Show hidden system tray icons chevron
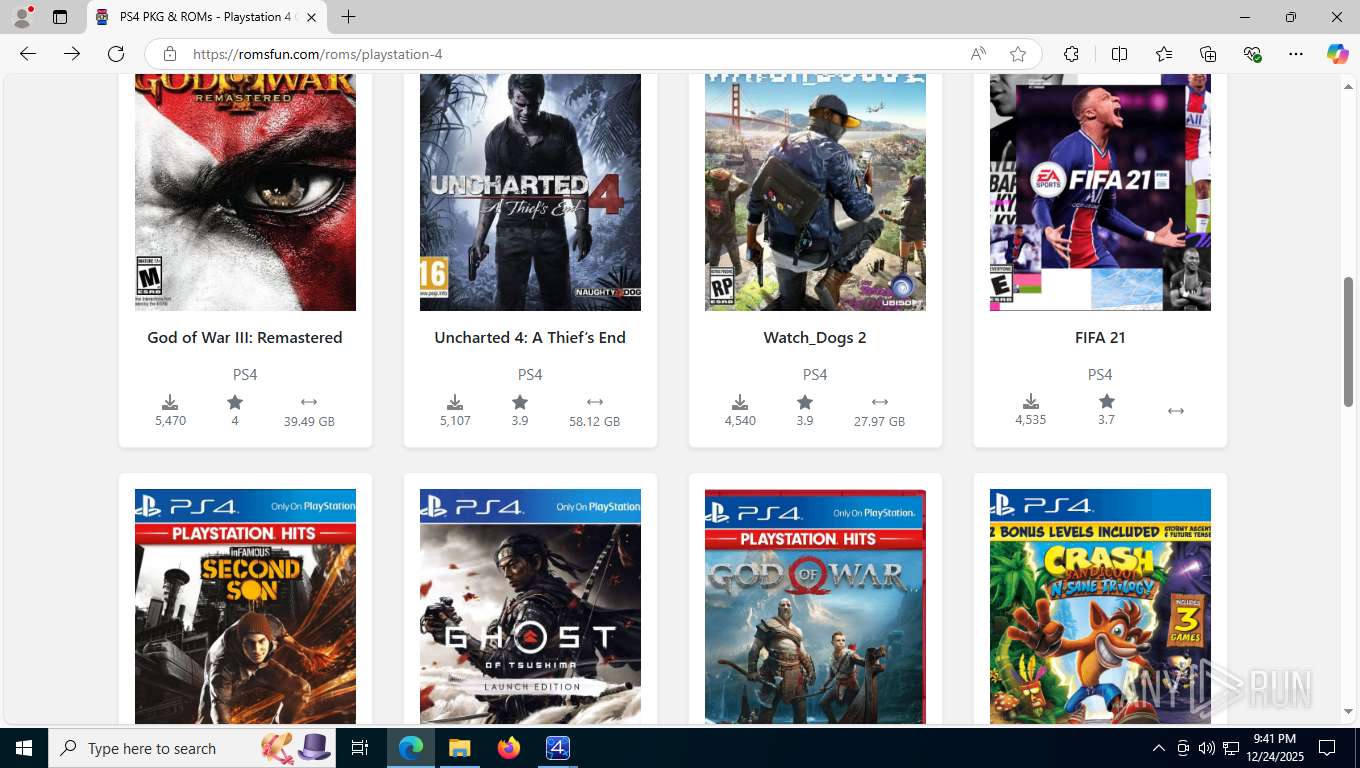This screenshot has width=1360, height=768. [1158, 748]
